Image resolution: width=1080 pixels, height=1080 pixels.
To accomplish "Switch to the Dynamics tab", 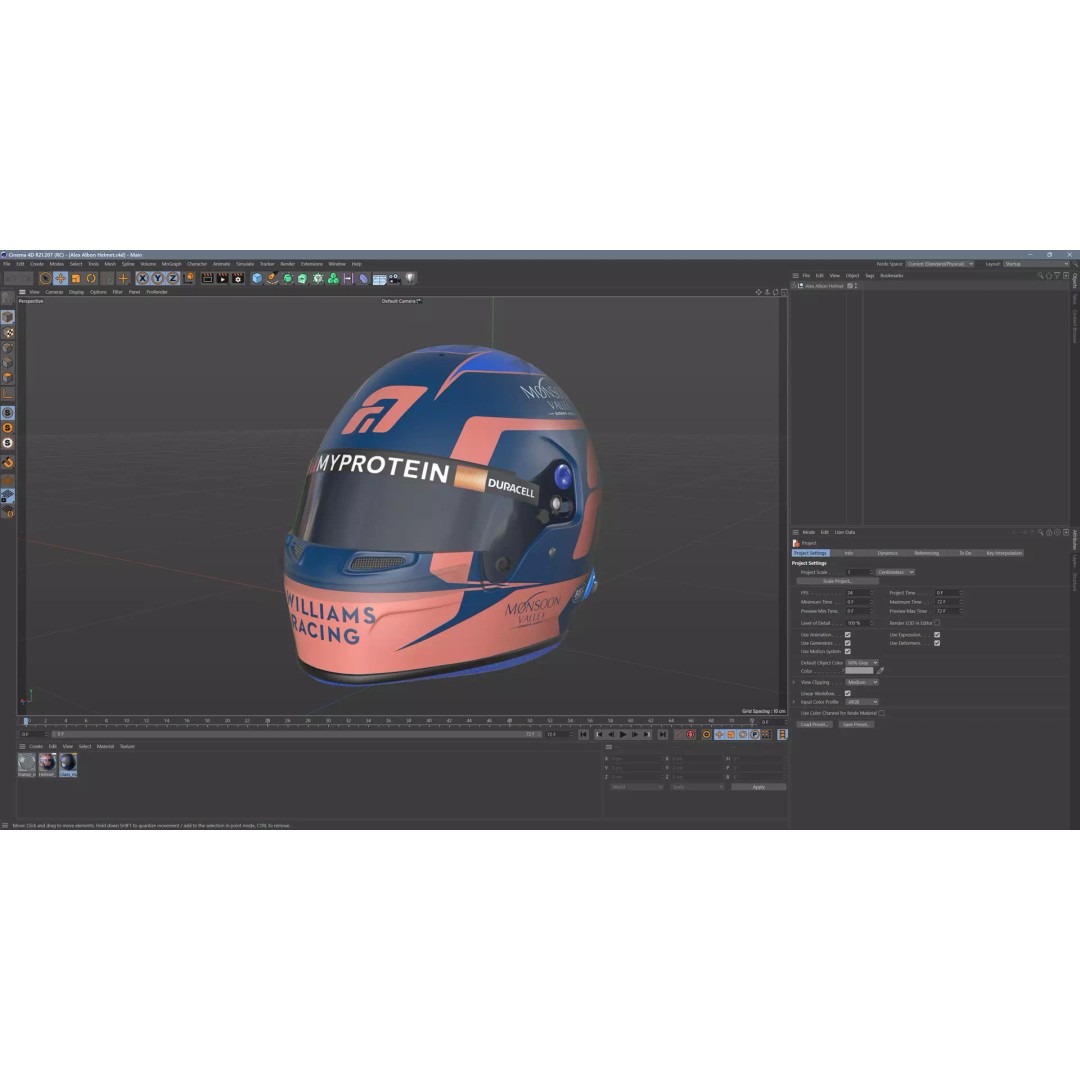I will pos(888,553).
